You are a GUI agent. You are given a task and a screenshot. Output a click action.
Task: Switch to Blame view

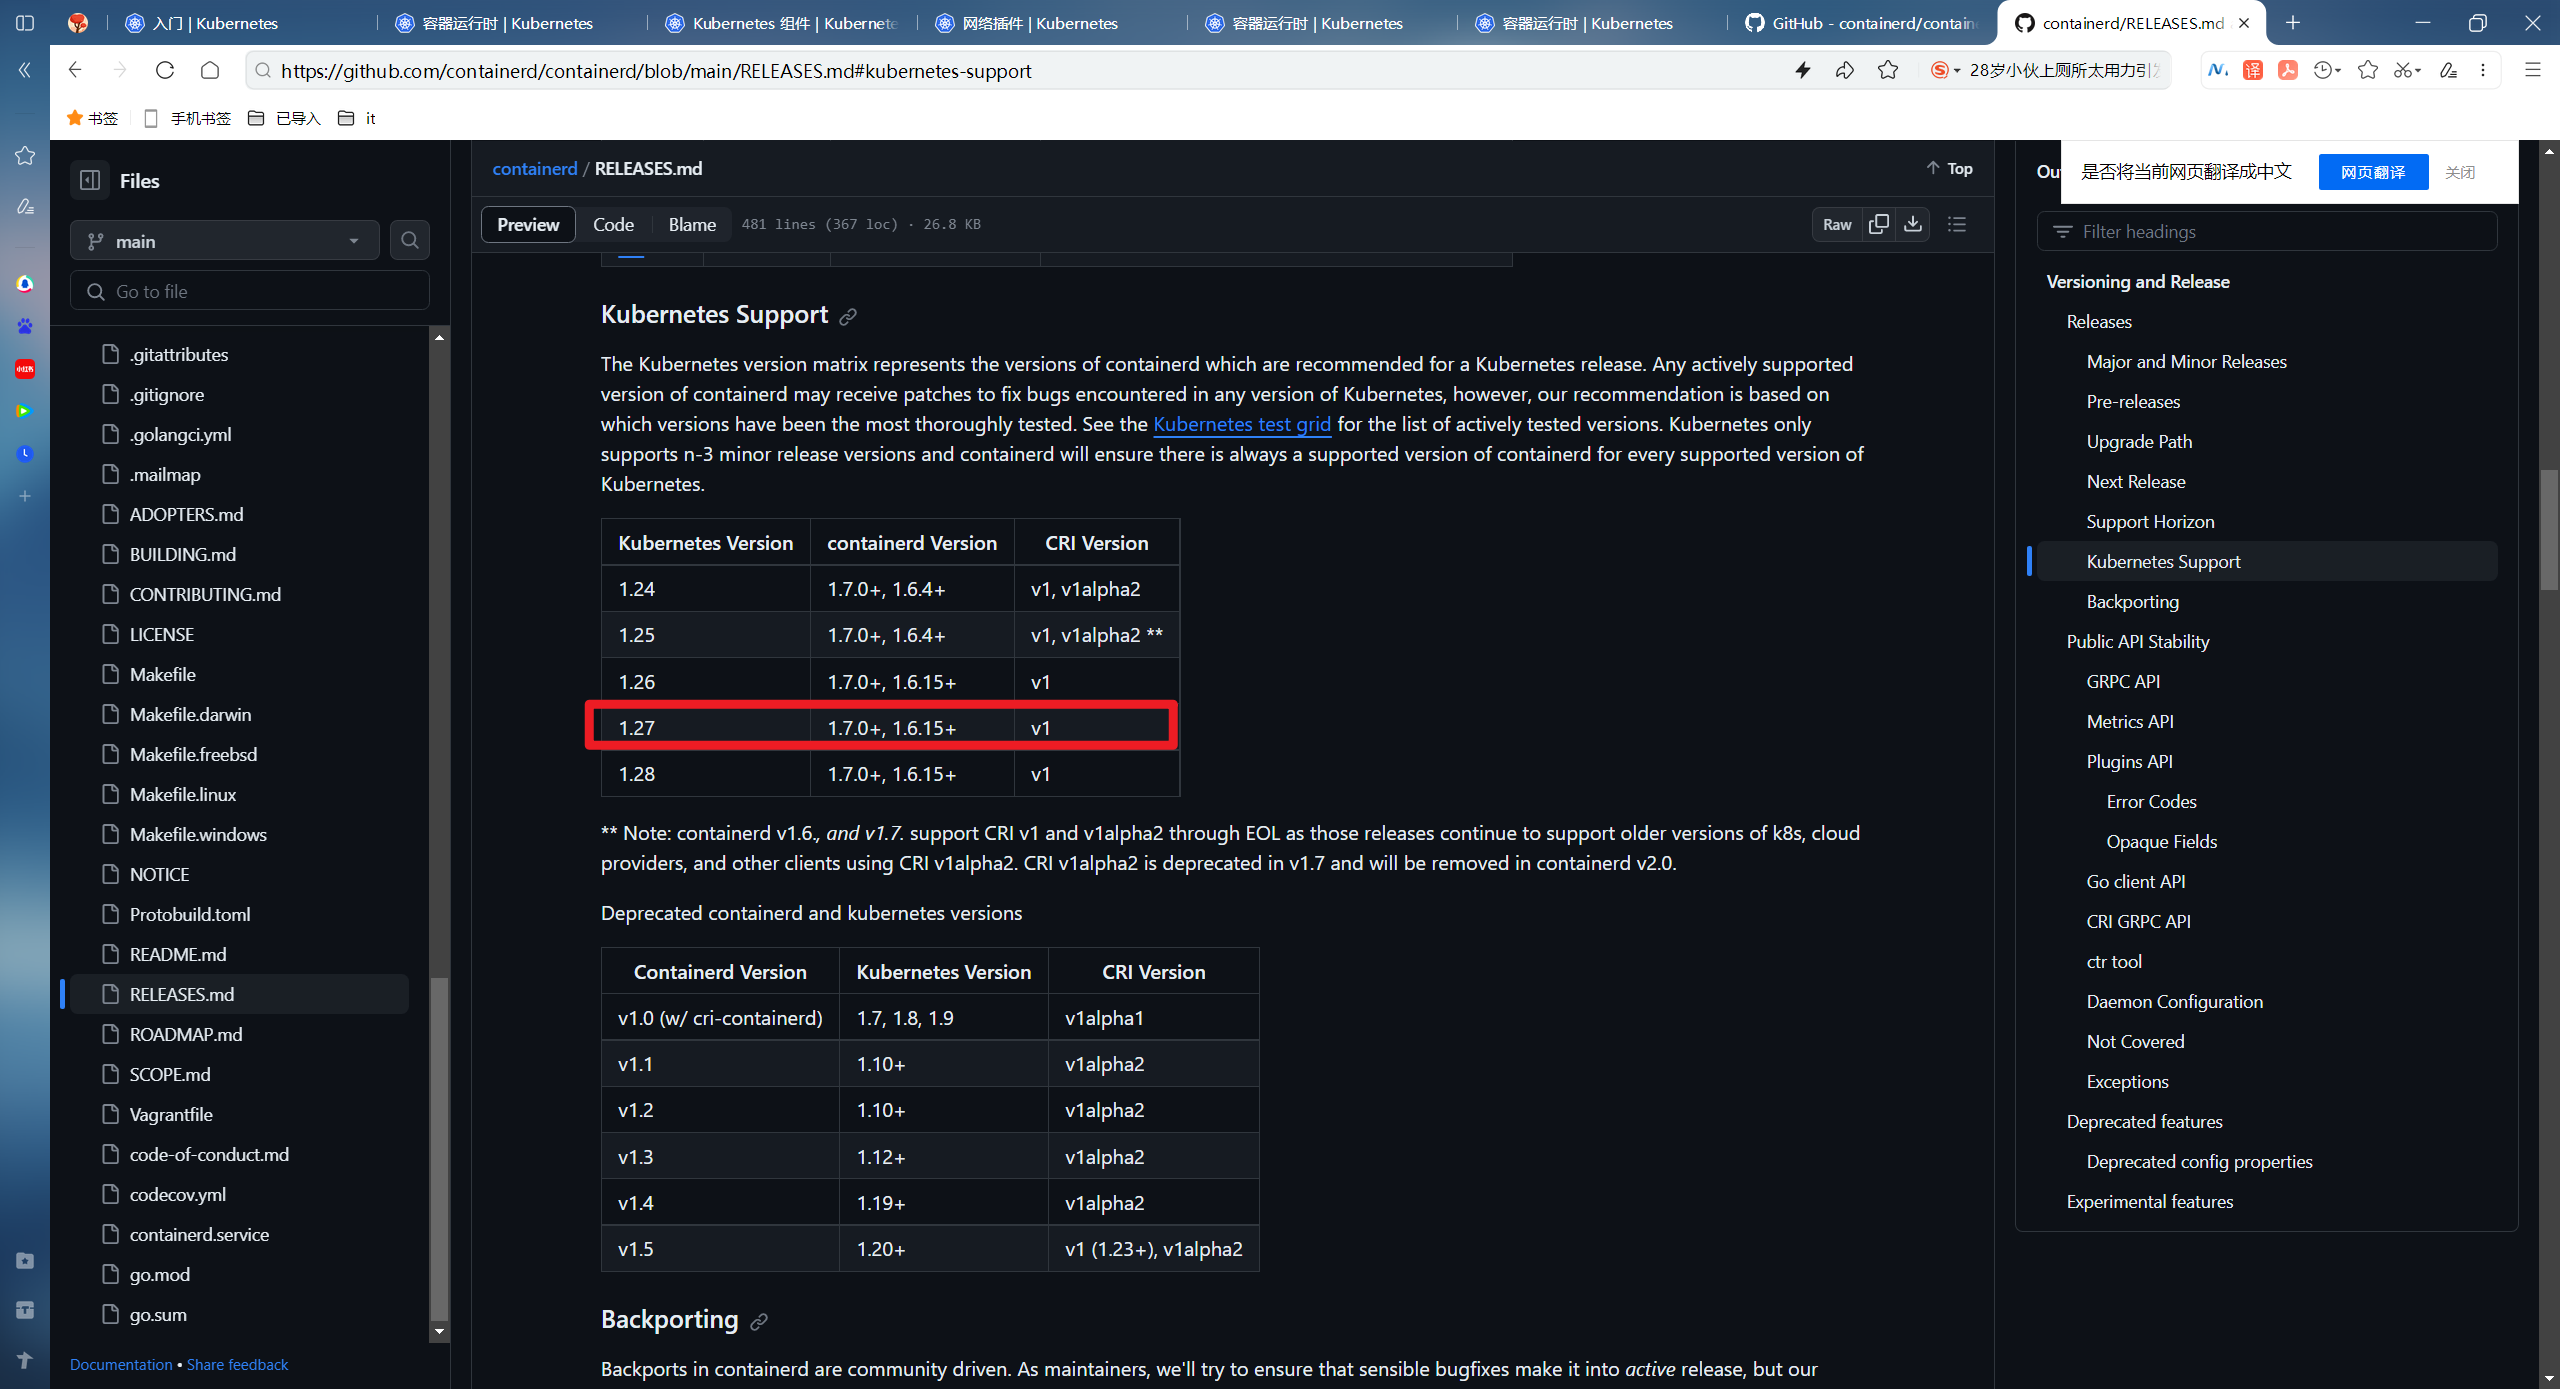(x=692, y=224)
